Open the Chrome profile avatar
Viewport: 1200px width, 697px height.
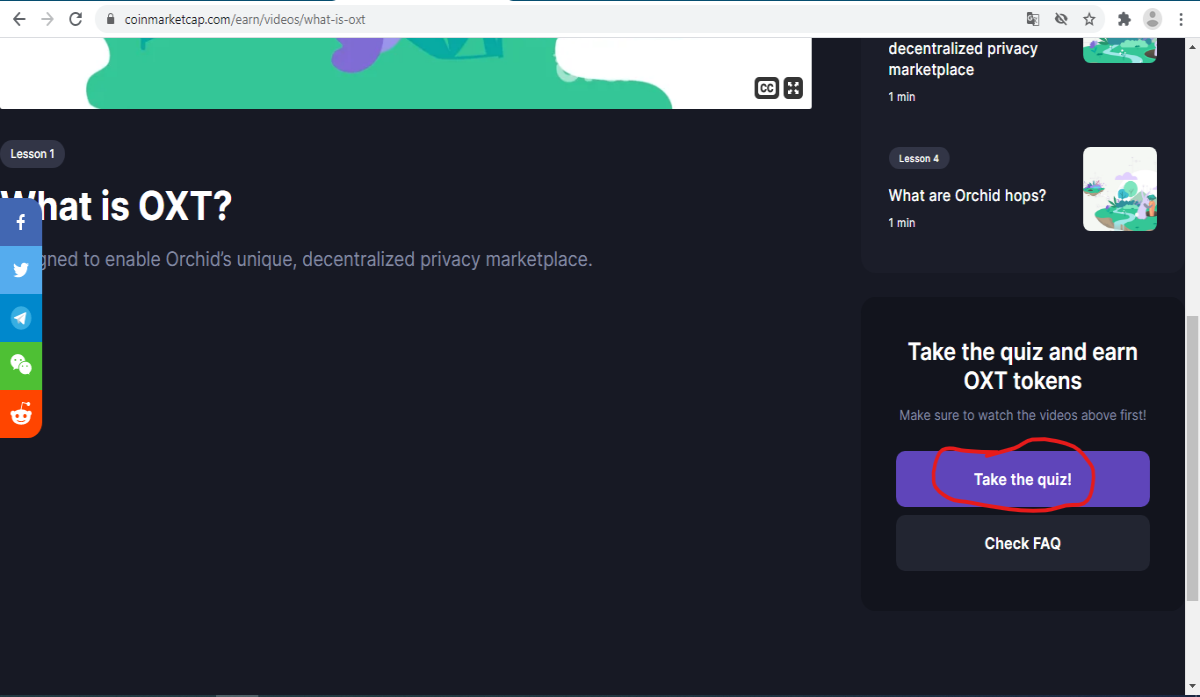(1153, 19)
